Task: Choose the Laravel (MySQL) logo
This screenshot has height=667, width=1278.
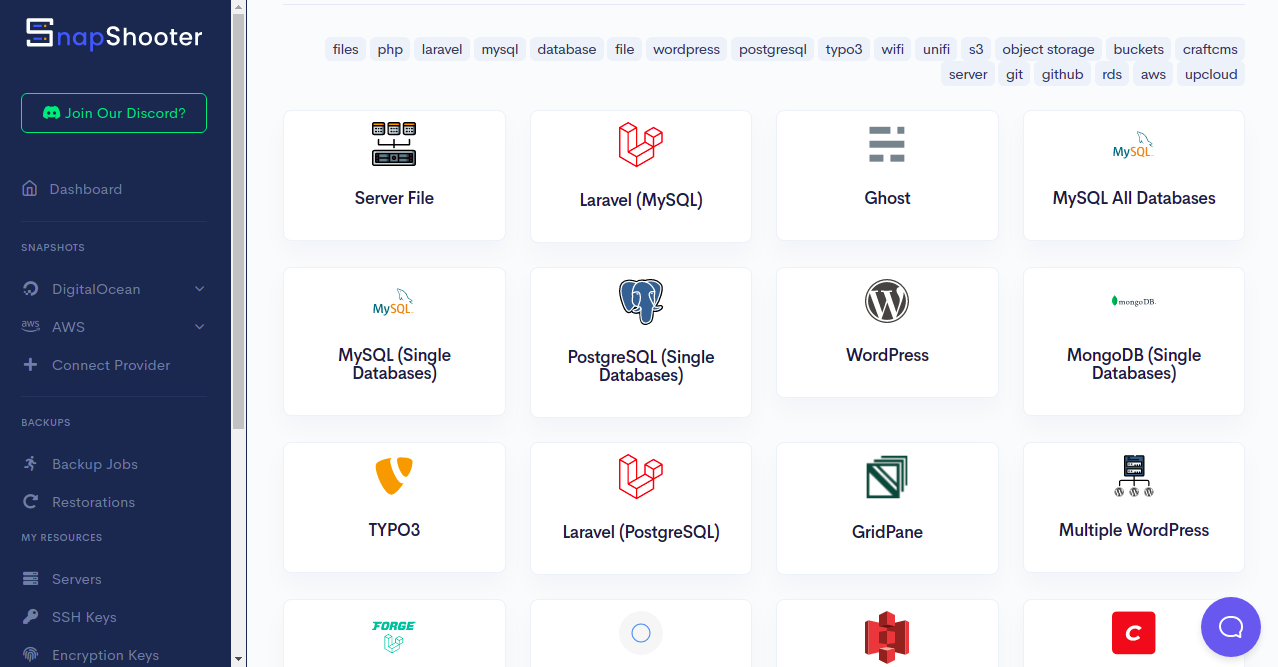Action: (x=641, y=144)
